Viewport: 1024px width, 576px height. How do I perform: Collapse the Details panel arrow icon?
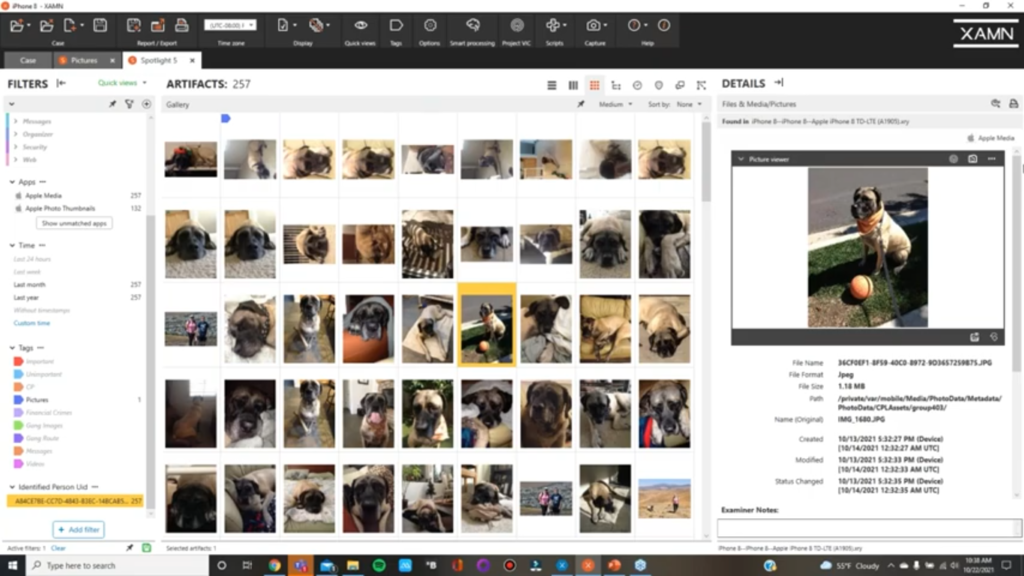pos(779,83)
